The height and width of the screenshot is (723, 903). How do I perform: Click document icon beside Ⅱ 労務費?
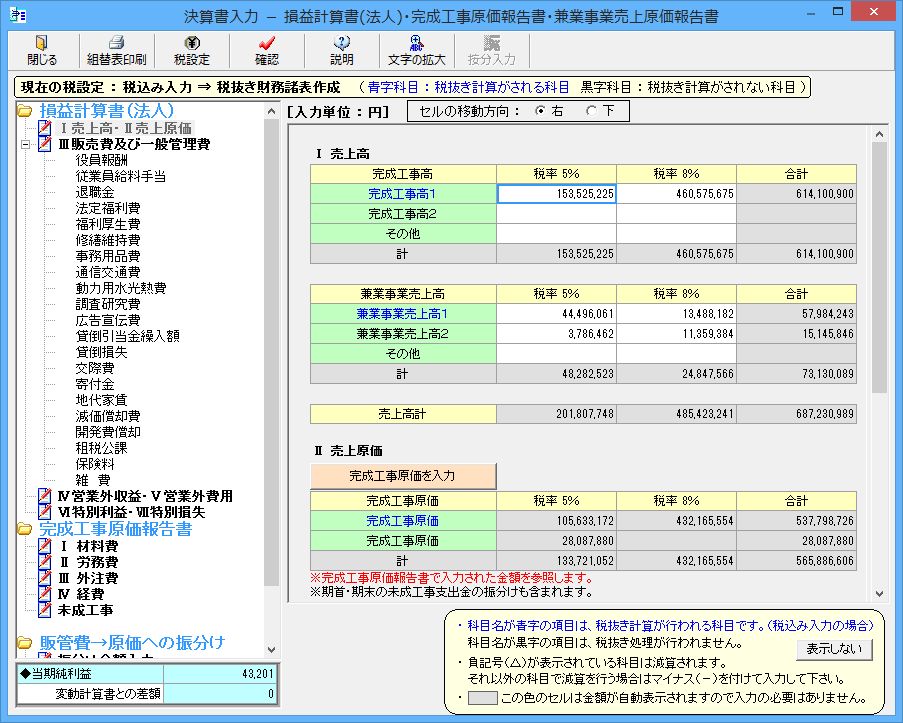(45, 562)
